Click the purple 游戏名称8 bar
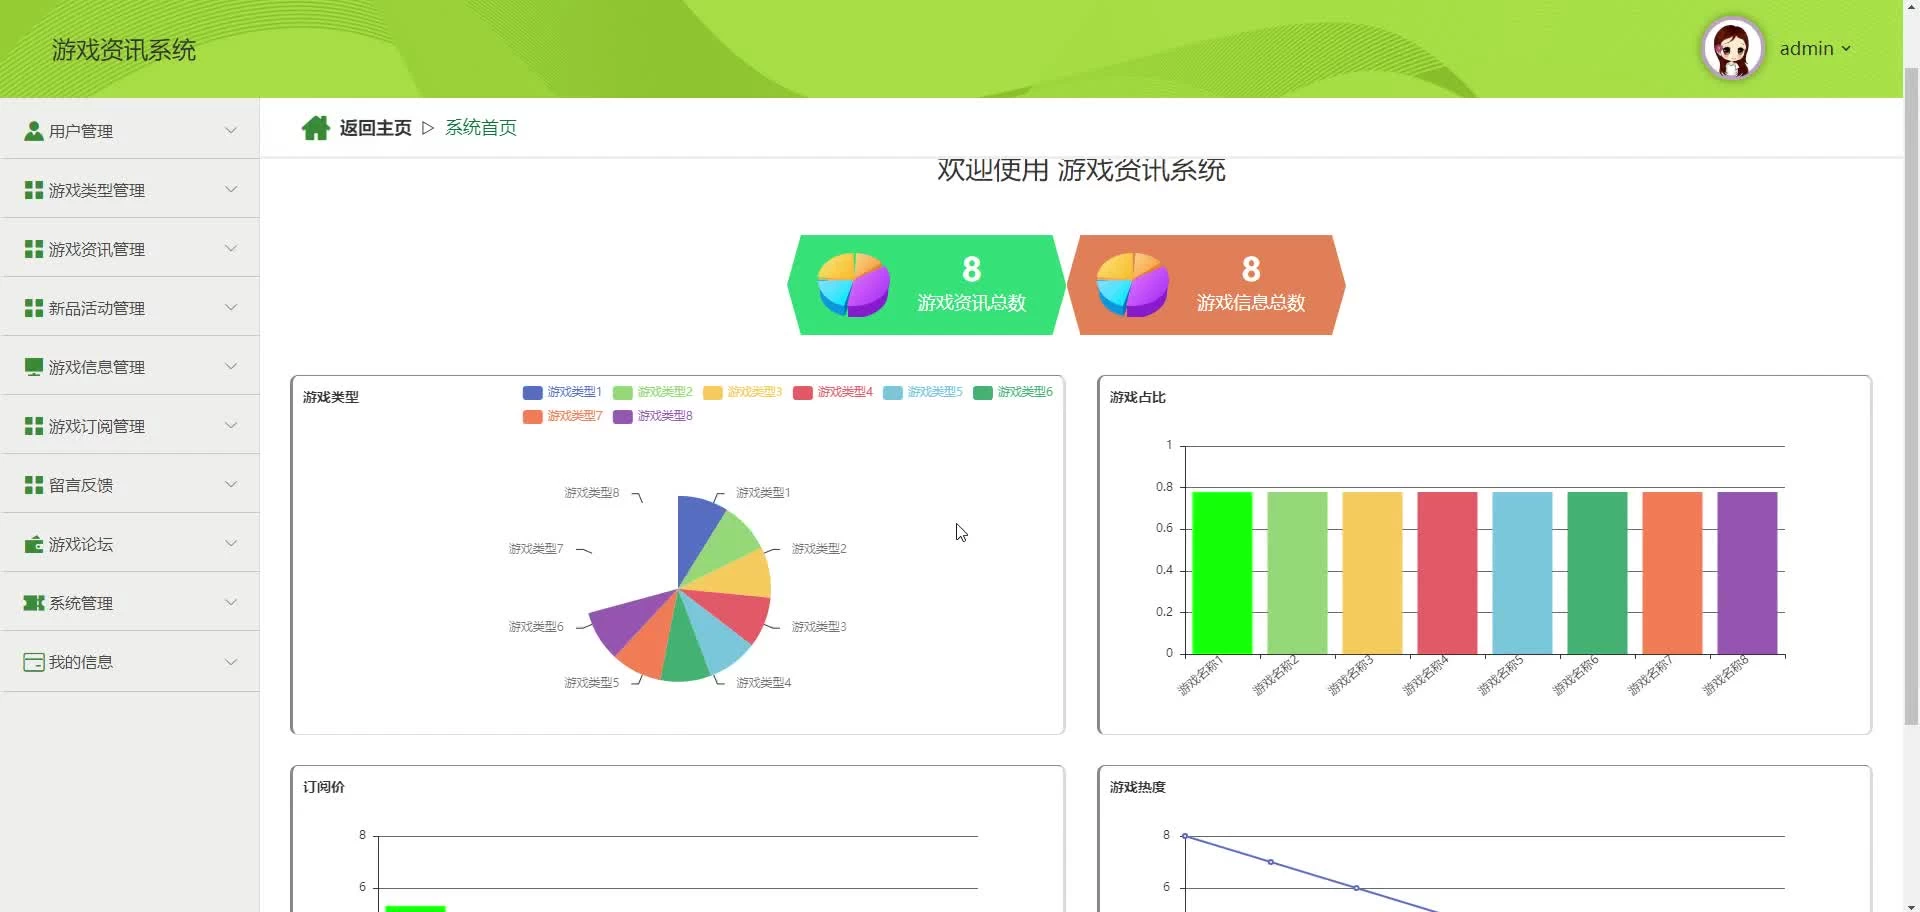 pyautogui.click(x=1747, y=573)
